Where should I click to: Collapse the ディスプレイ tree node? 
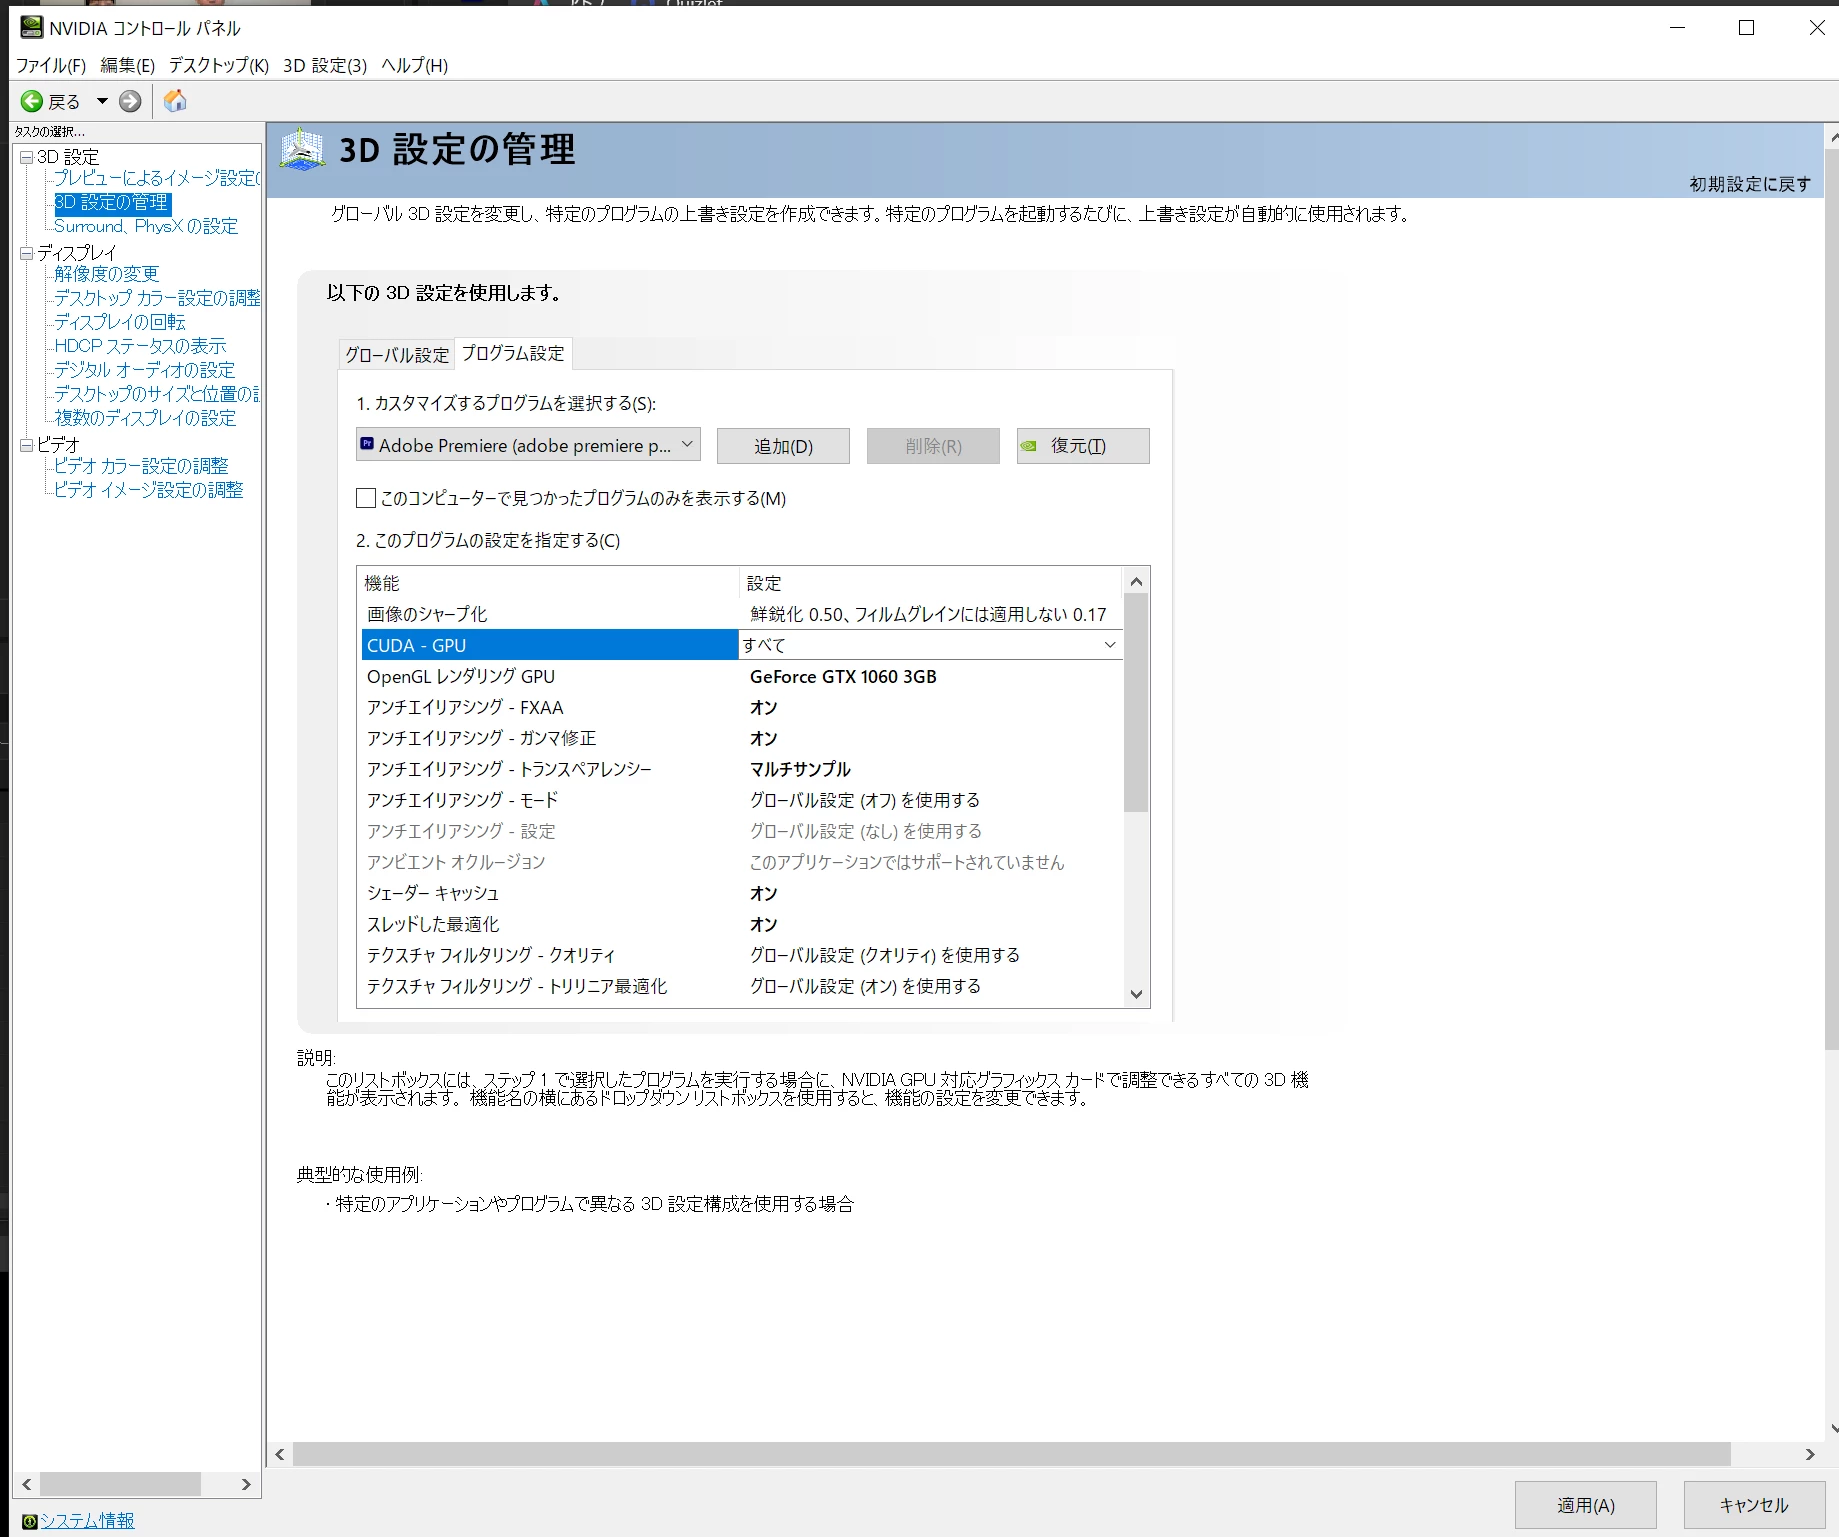point(26,254)
